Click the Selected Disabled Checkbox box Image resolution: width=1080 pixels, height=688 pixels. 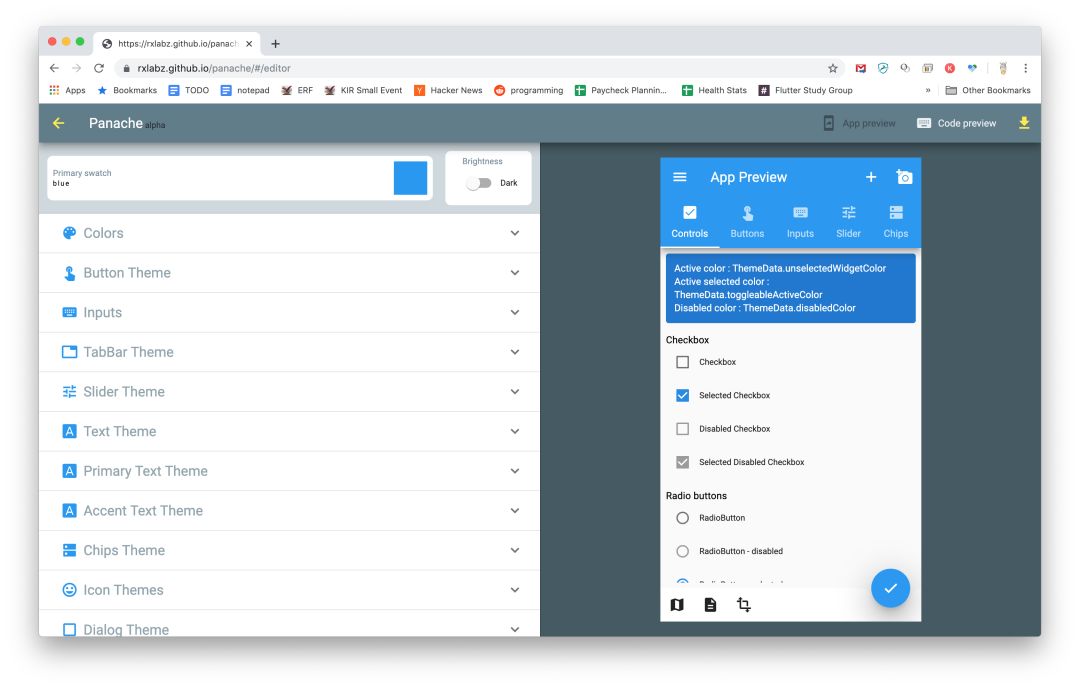[x=683, y=462]
